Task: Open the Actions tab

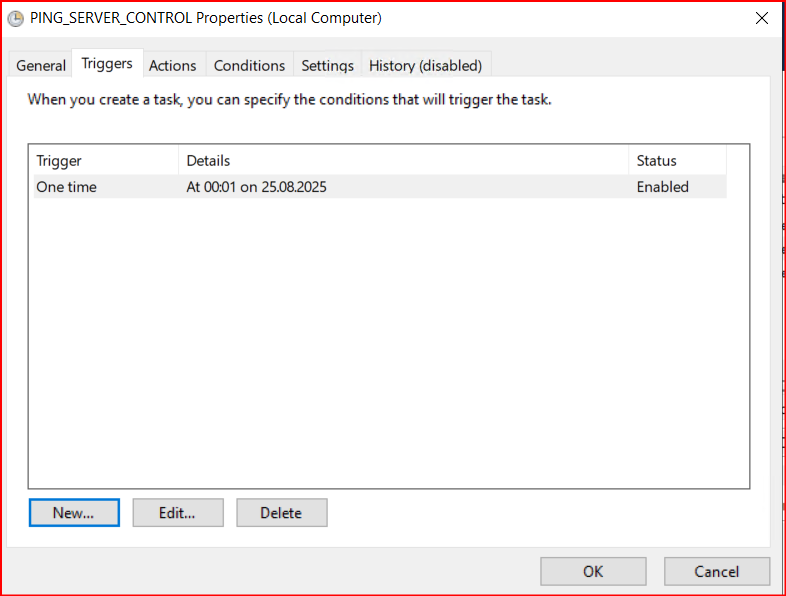Action: point(172,66)
